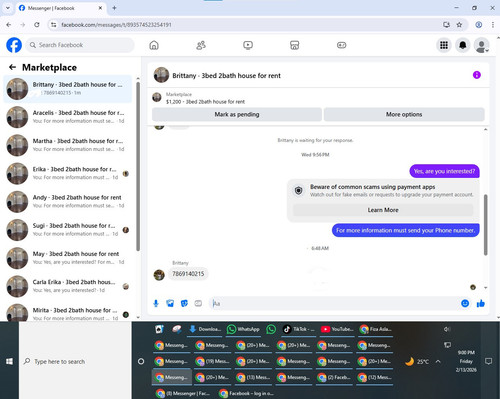The height and width of the screenshot is (399, 500).
Task: View site information icon in address bar
Action: pos(53,25)
